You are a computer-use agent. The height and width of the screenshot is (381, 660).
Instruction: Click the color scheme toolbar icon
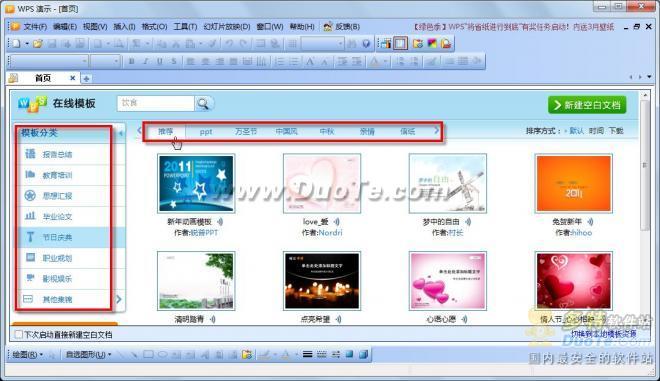432,43
